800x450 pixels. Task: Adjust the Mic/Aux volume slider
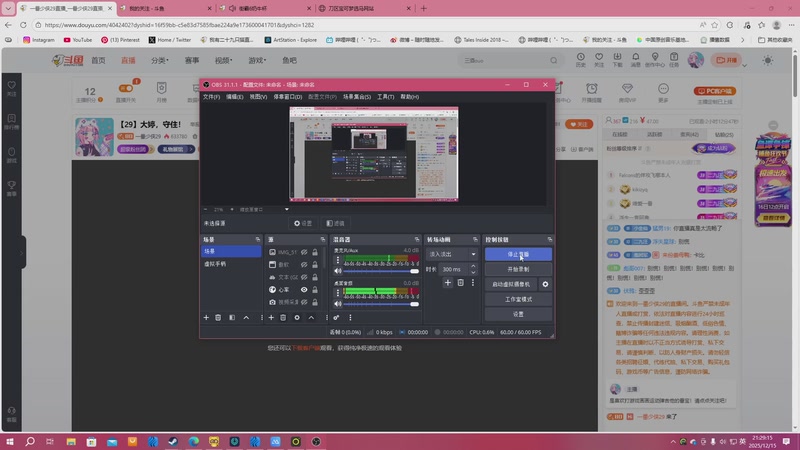coord(381,271)
